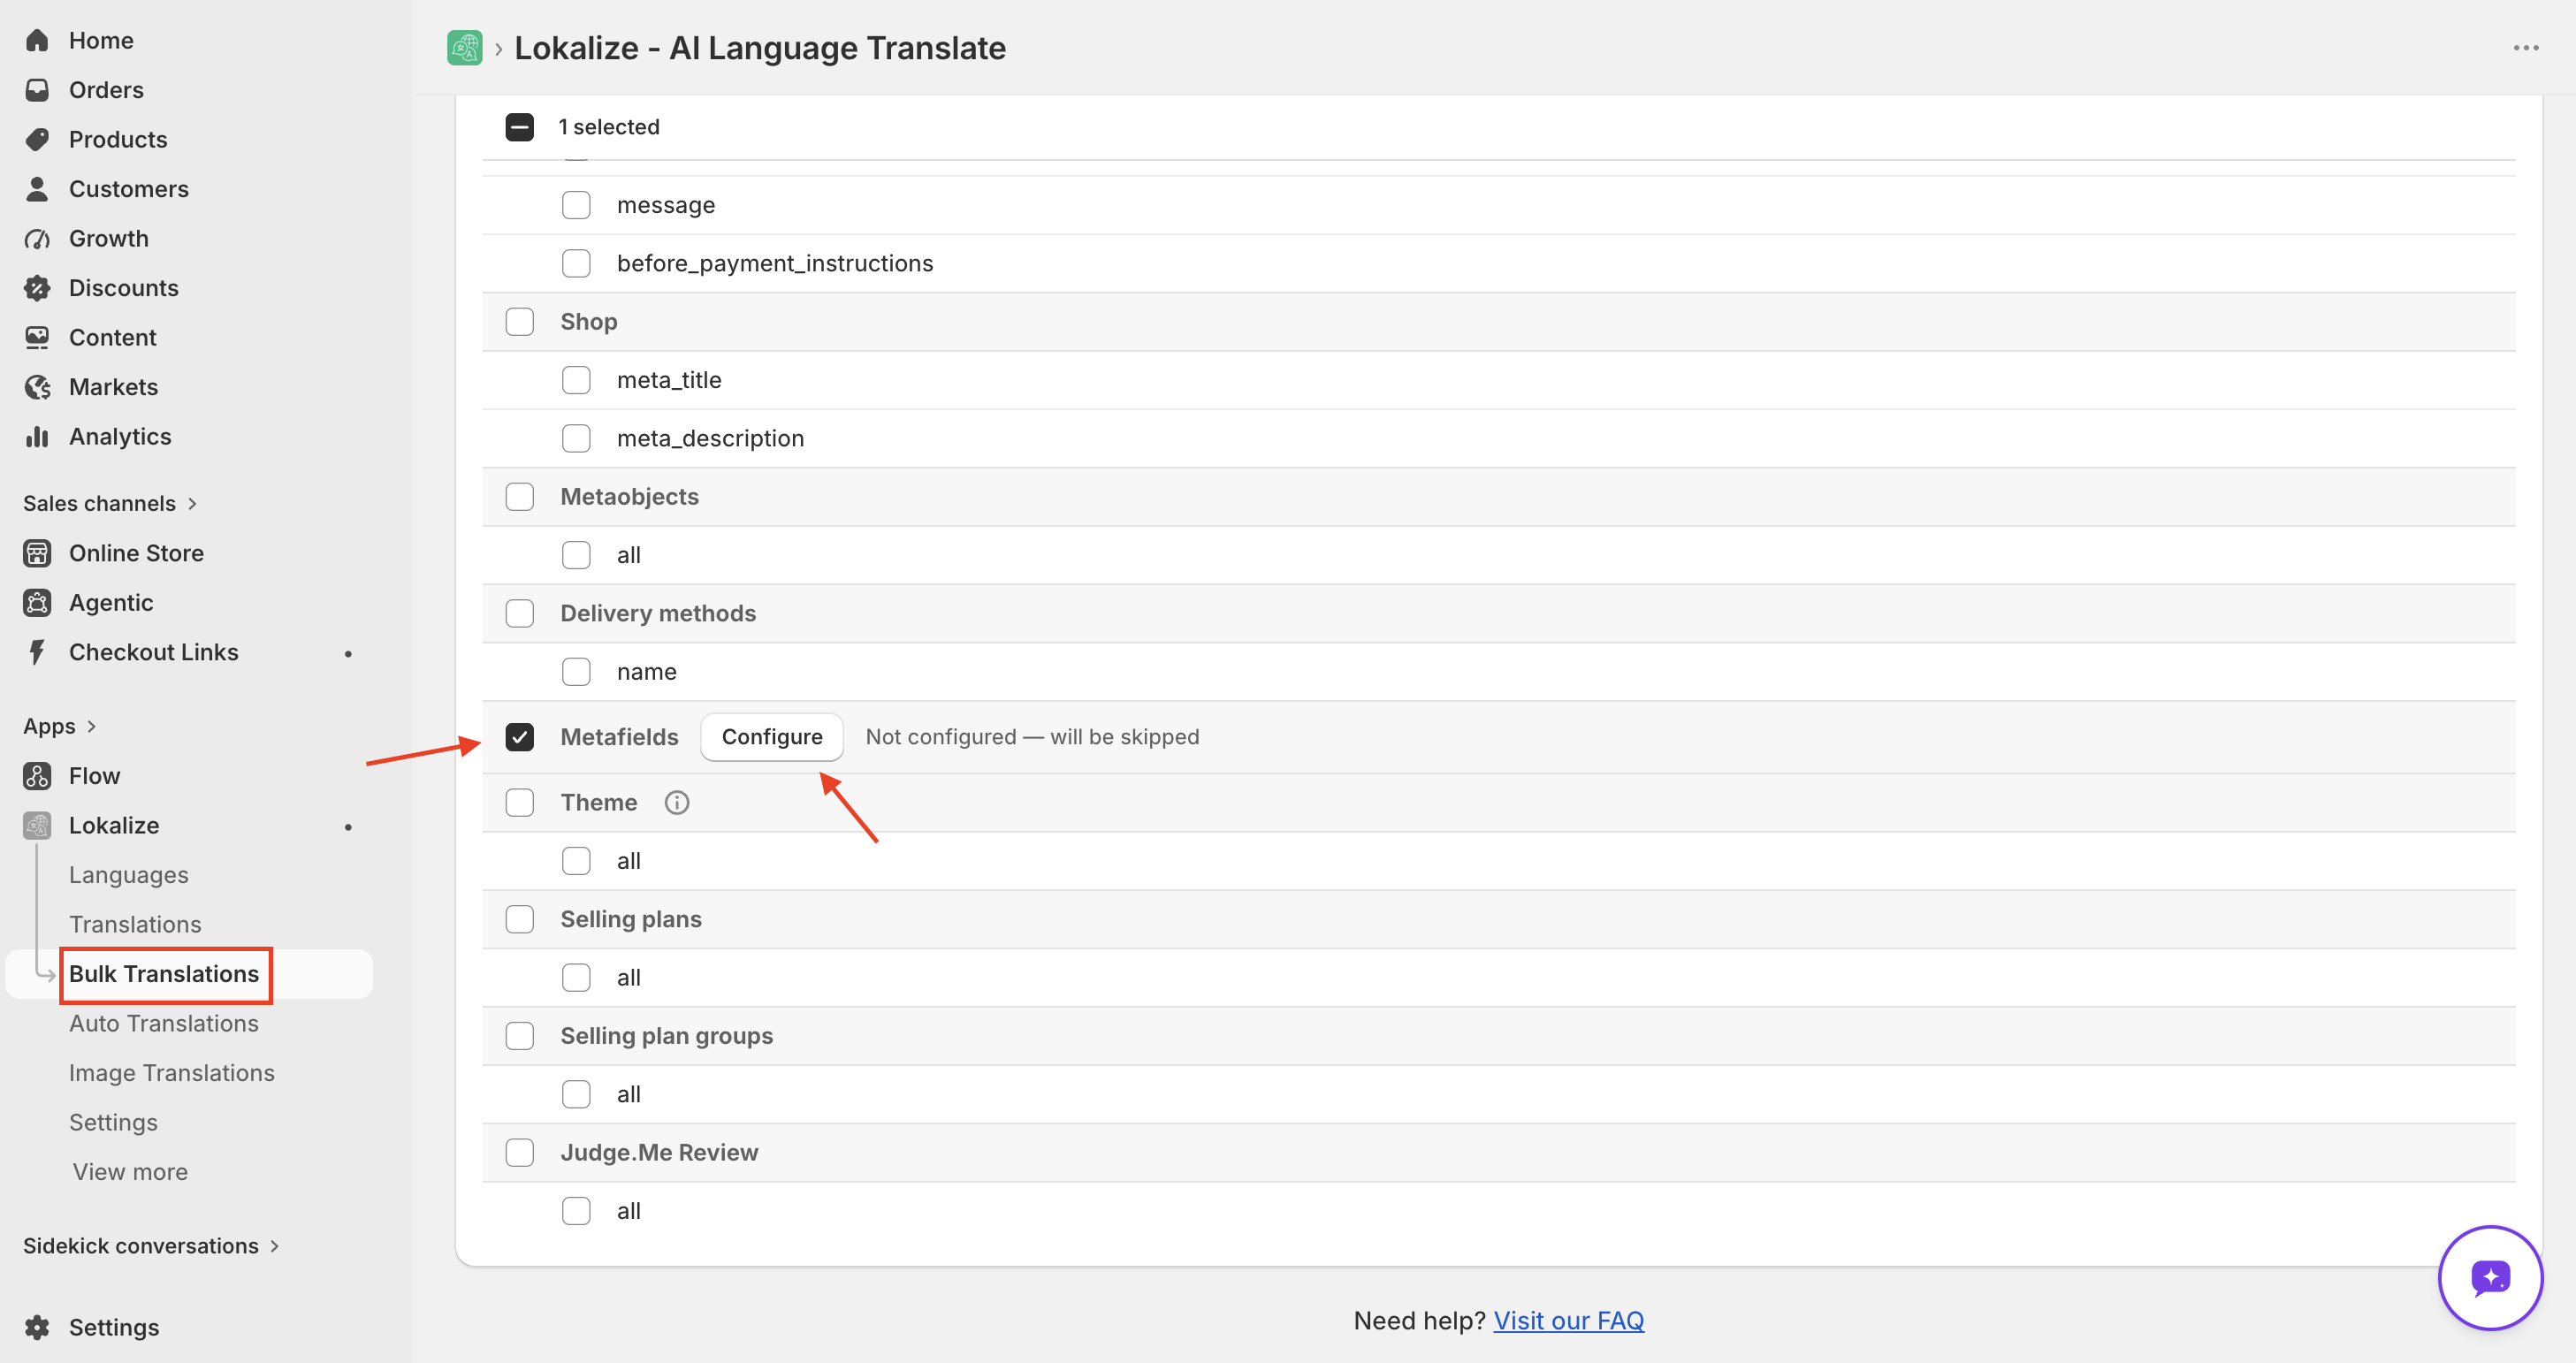The image size is (2576, 1363).
Task: Check the Judge.Me Review group checkbox
Action: (519, 1152)
